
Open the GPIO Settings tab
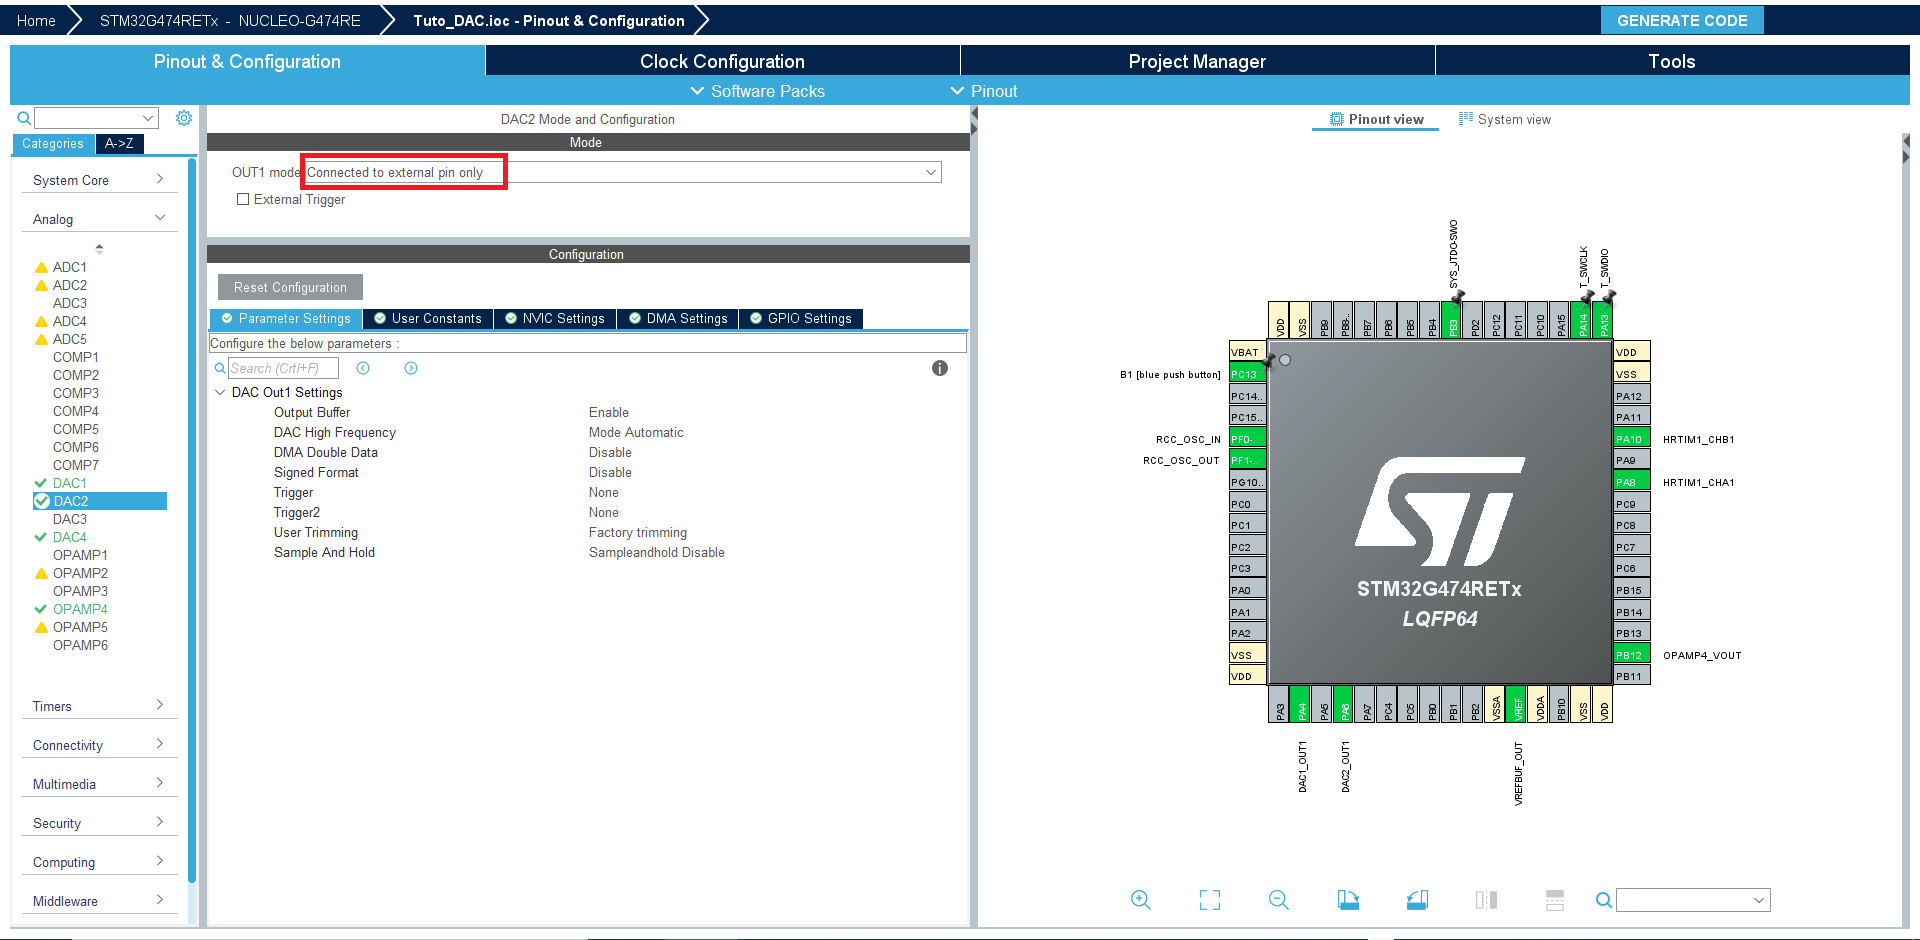click(801, 319)
